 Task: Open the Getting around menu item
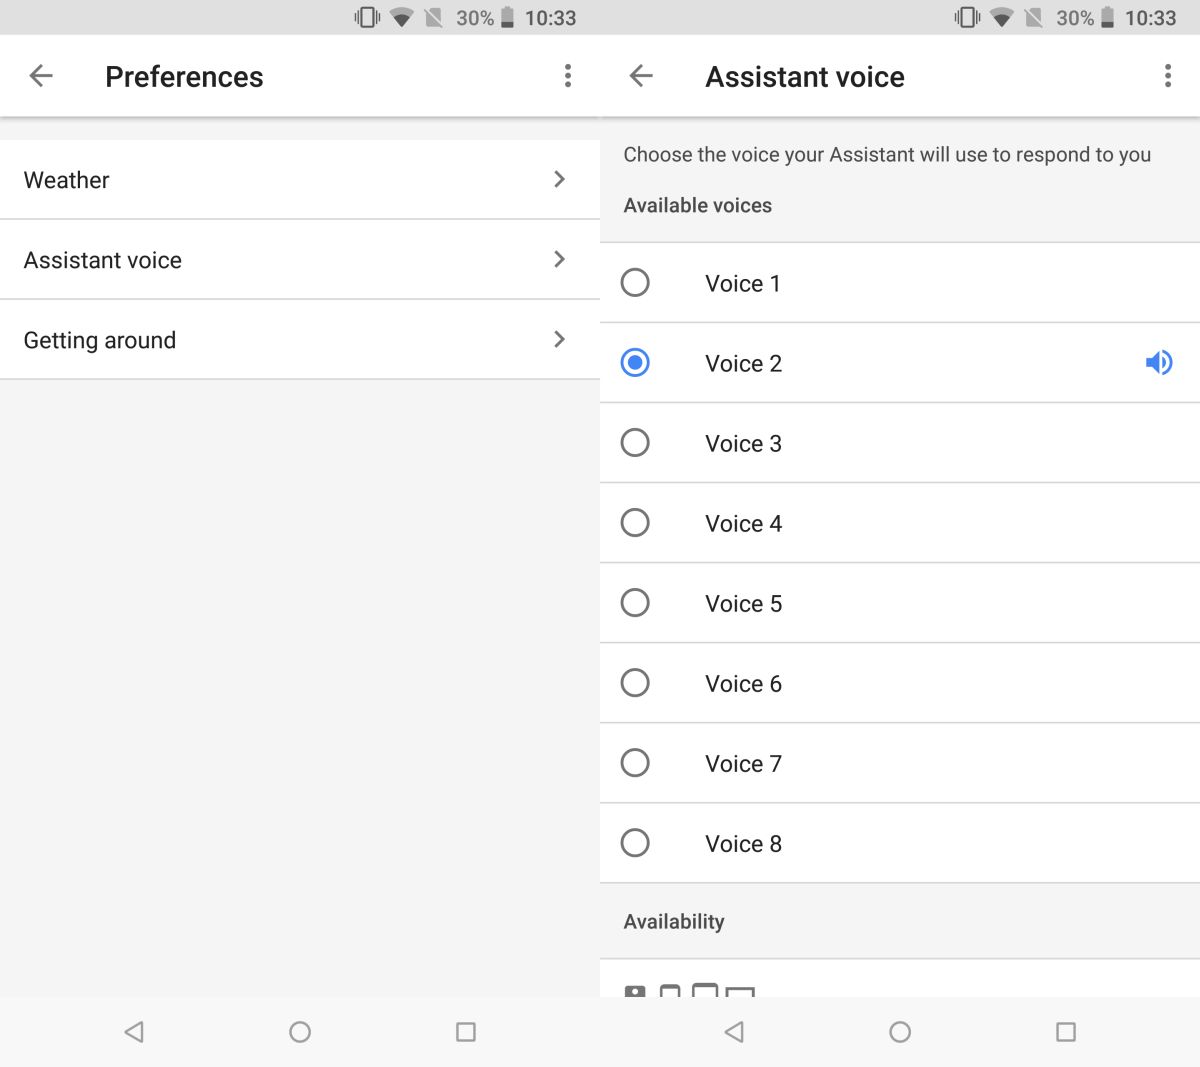(x=300, y=340)
